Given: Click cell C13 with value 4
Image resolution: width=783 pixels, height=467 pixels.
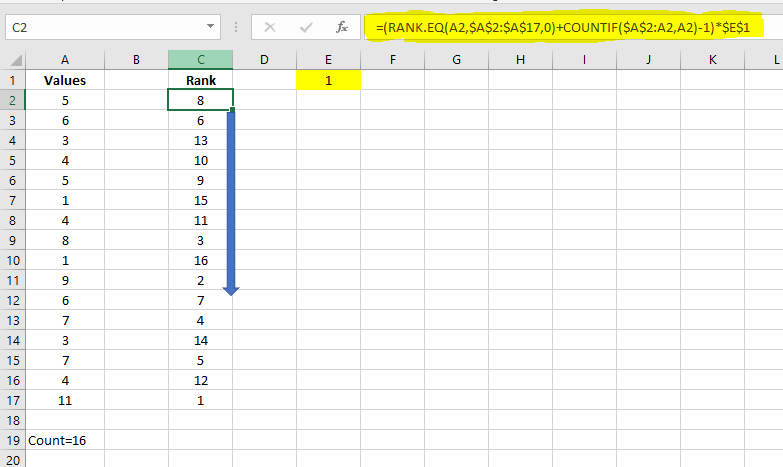Looking at the screenshot, I should [x=201, y=320].
